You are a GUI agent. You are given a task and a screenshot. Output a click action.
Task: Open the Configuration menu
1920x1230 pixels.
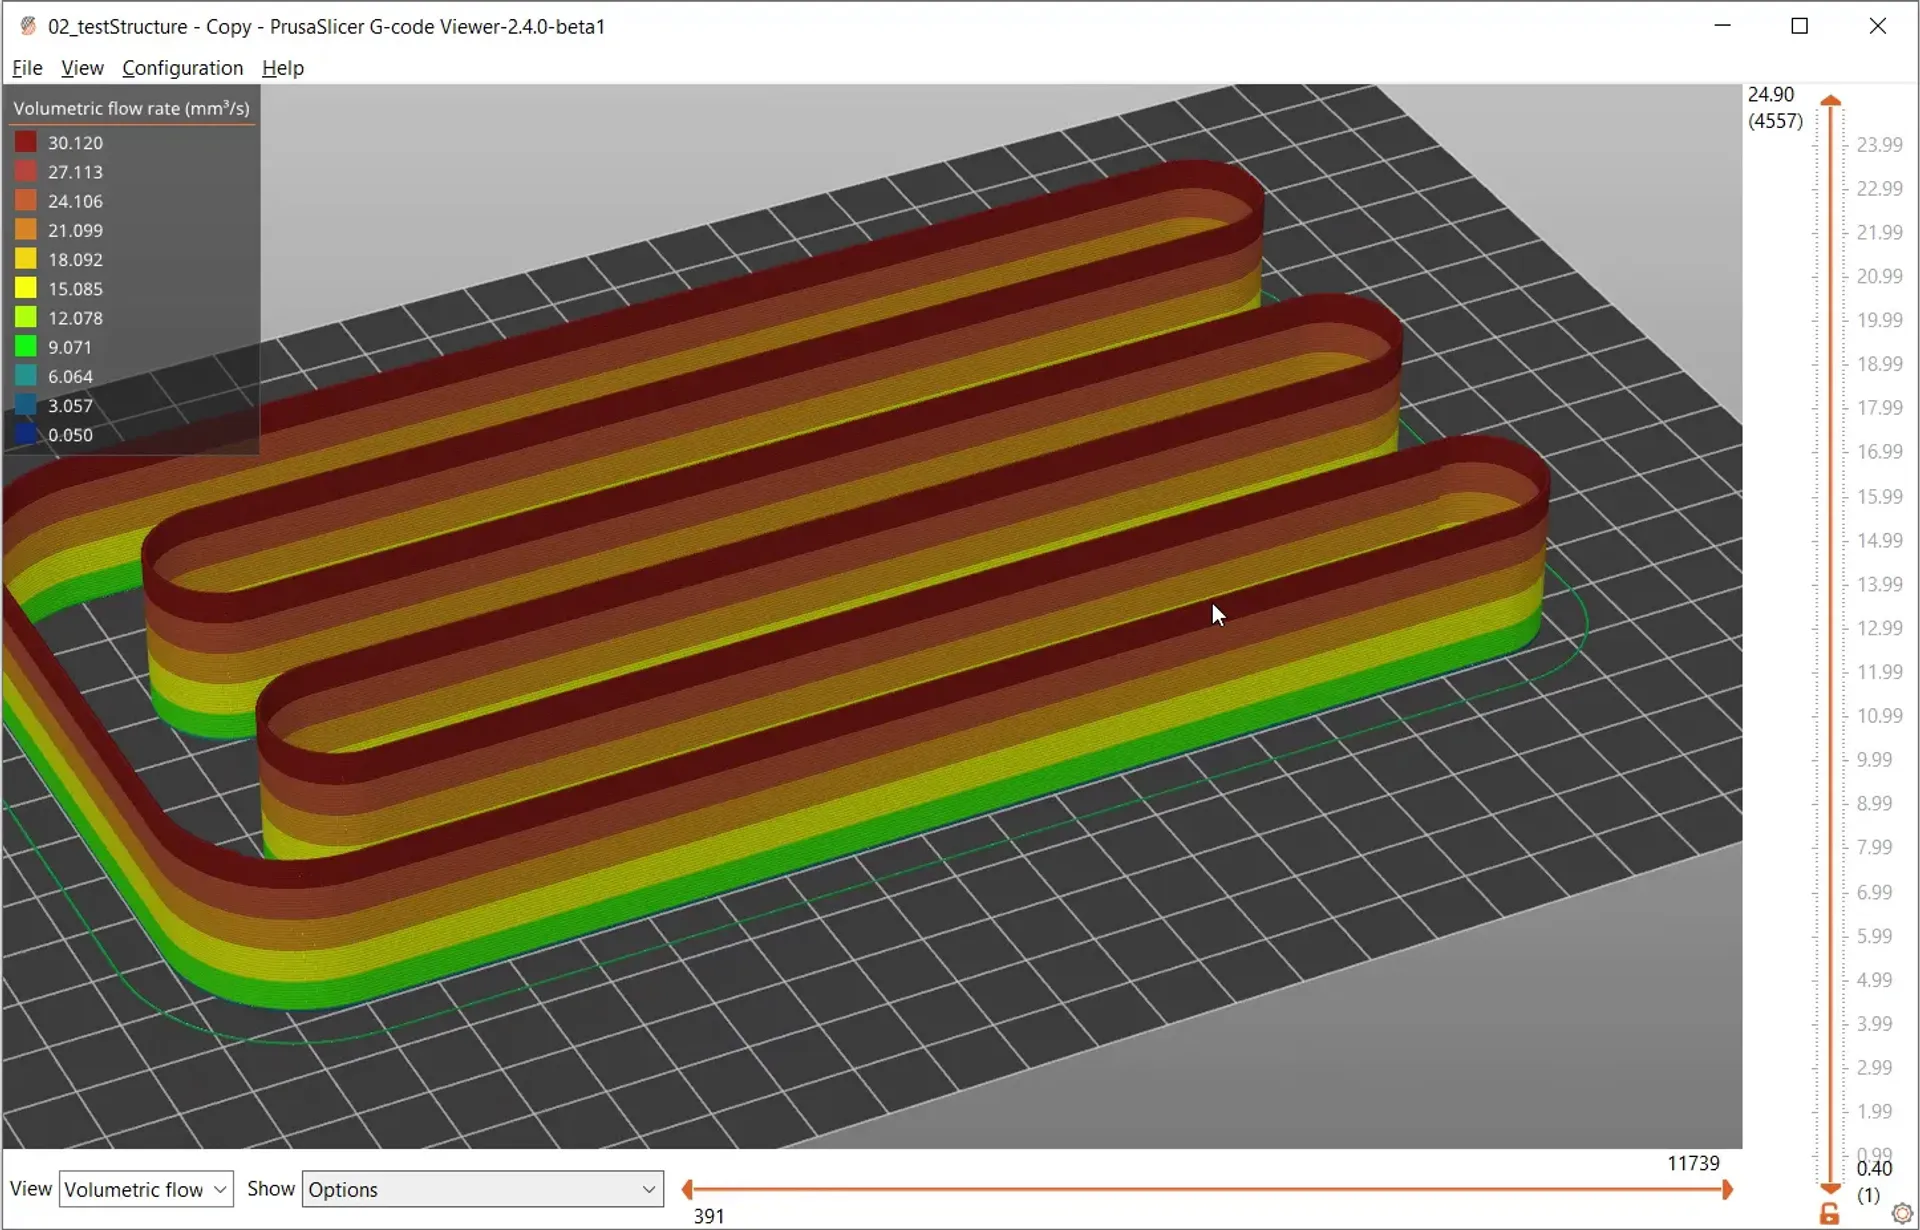point(182,68)
